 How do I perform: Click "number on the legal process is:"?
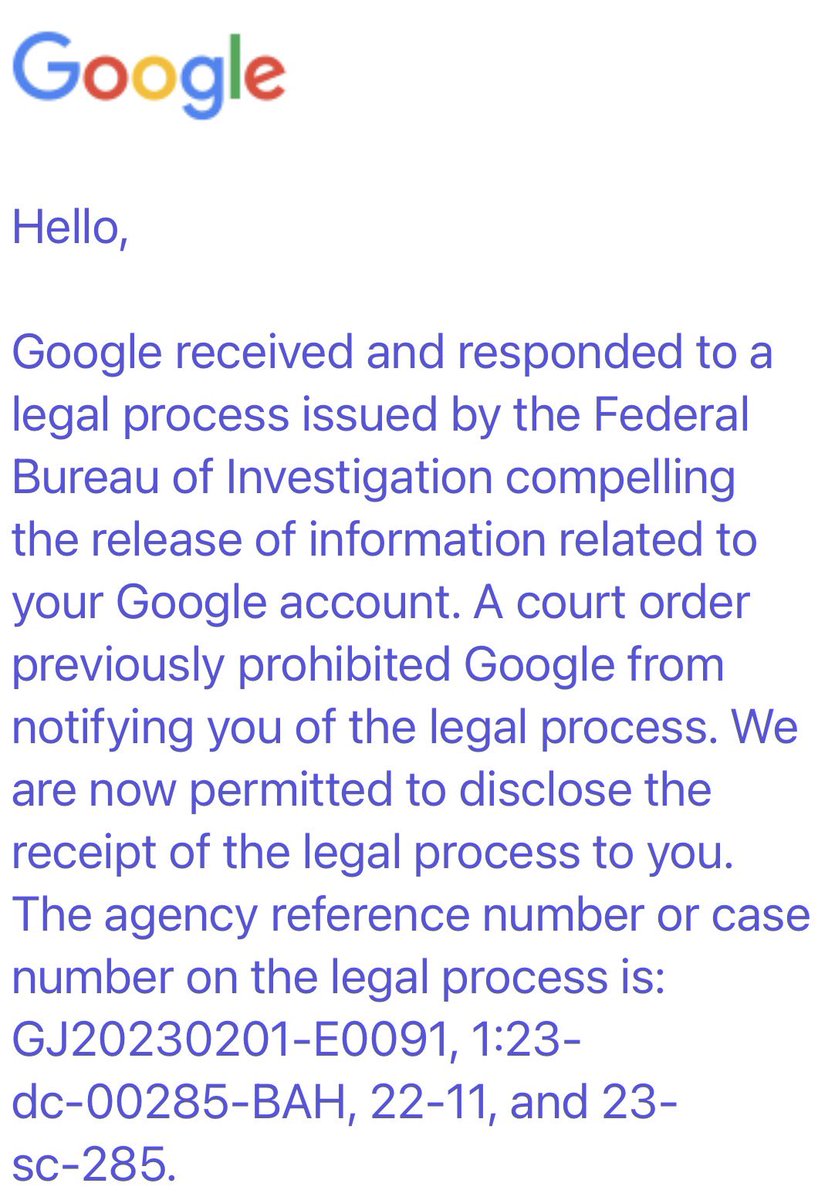(x=337, y=974)
